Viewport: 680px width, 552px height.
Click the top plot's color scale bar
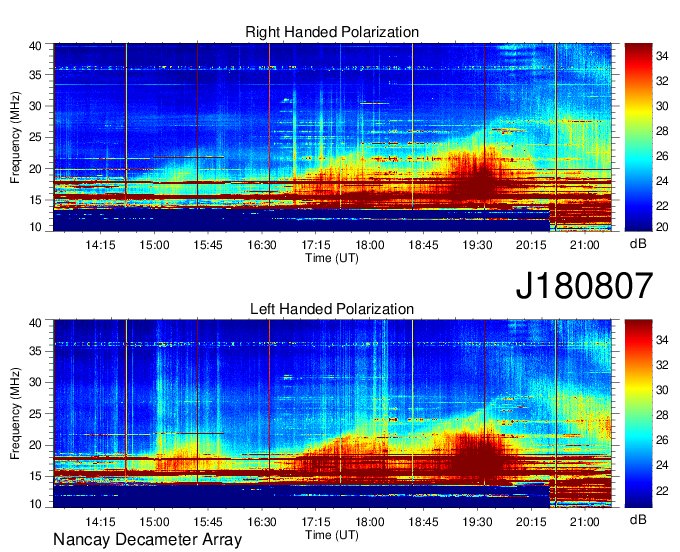coord(638,137)
